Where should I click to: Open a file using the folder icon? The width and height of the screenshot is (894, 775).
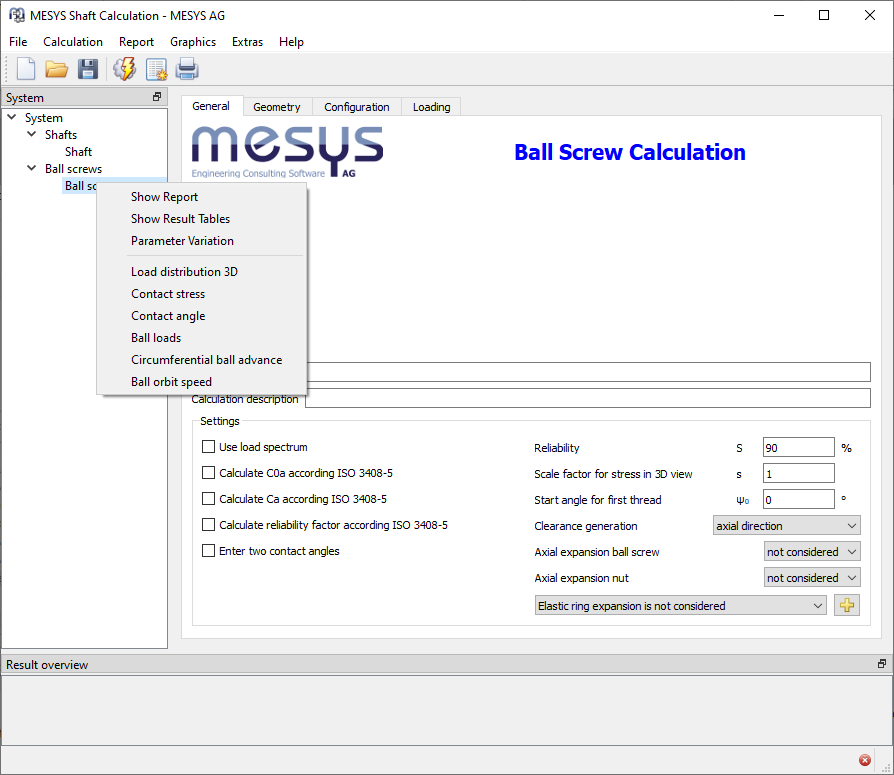(56, 69)
